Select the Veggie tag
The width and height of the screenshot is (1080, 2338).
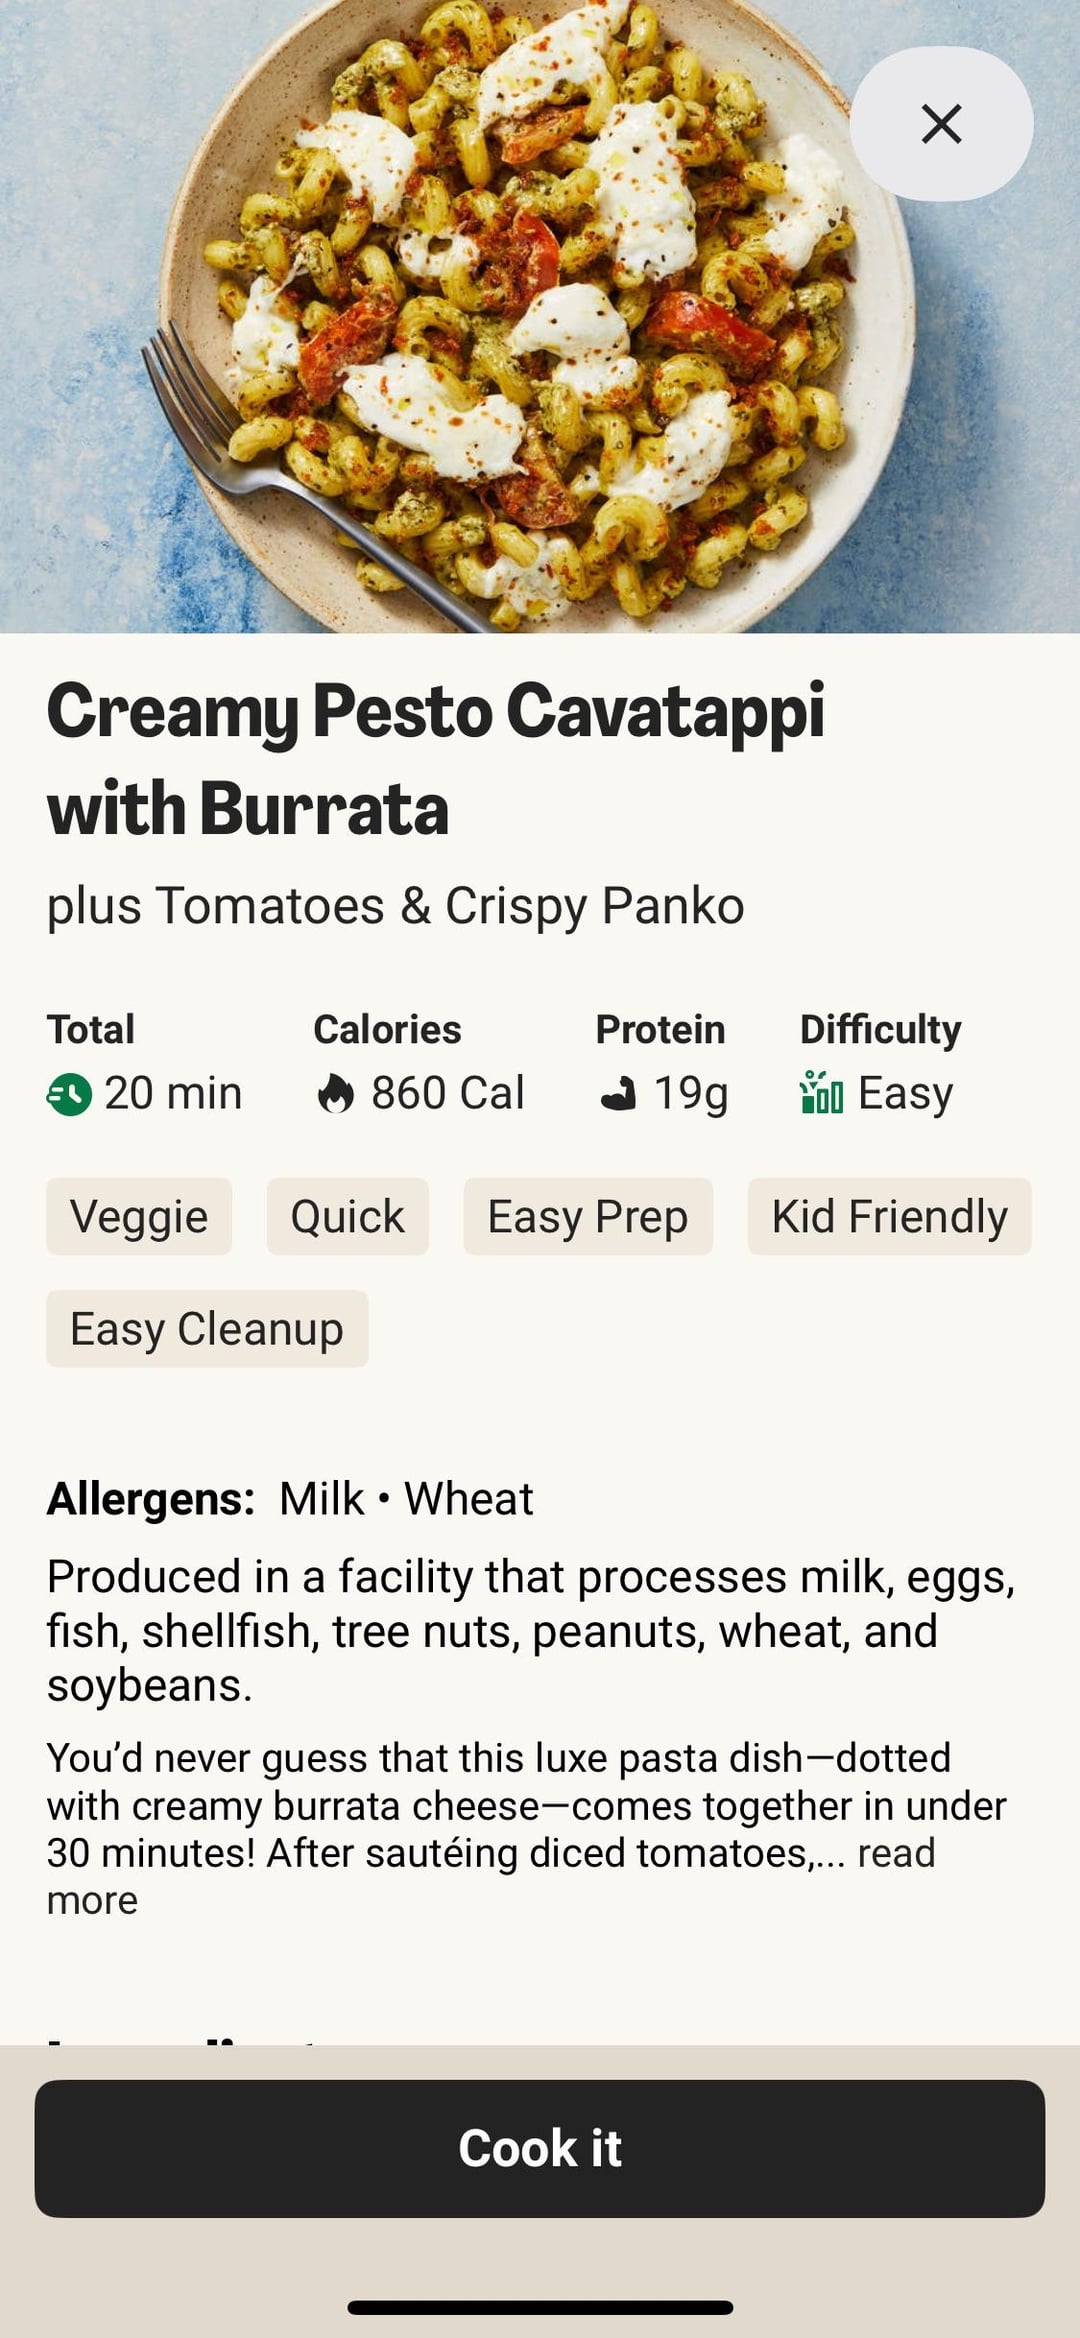[x=139, y=1217]
